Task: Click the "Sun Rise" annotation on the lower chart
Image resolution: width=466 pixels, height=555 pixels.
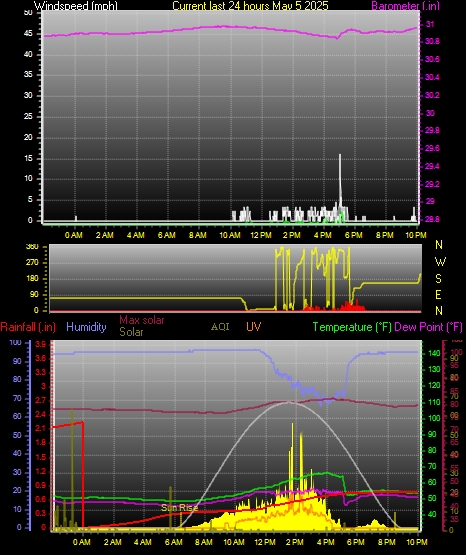Action: pyautogui.click(x=179, y=508)
